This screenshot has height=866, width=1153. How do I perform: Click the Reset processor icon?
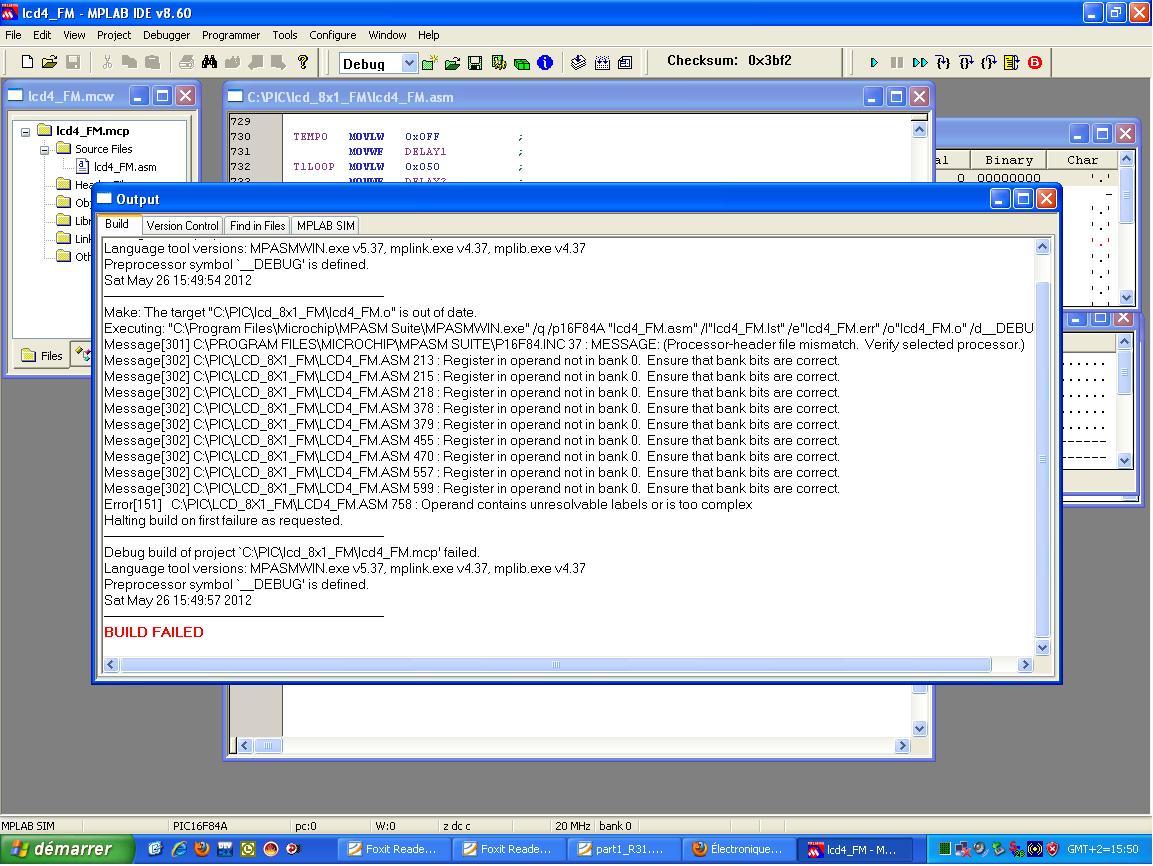(1012, 63)
